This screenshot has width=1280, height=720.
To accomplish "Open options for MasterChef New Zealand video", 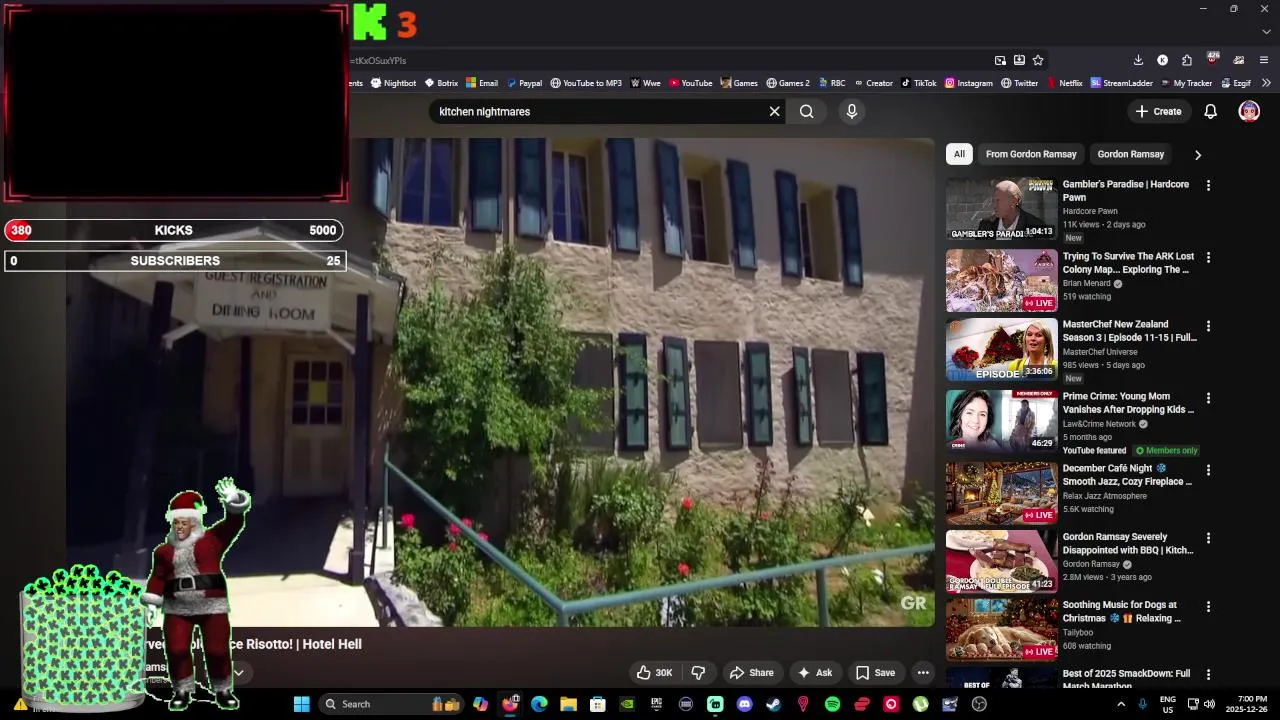I will point(1208,326).
